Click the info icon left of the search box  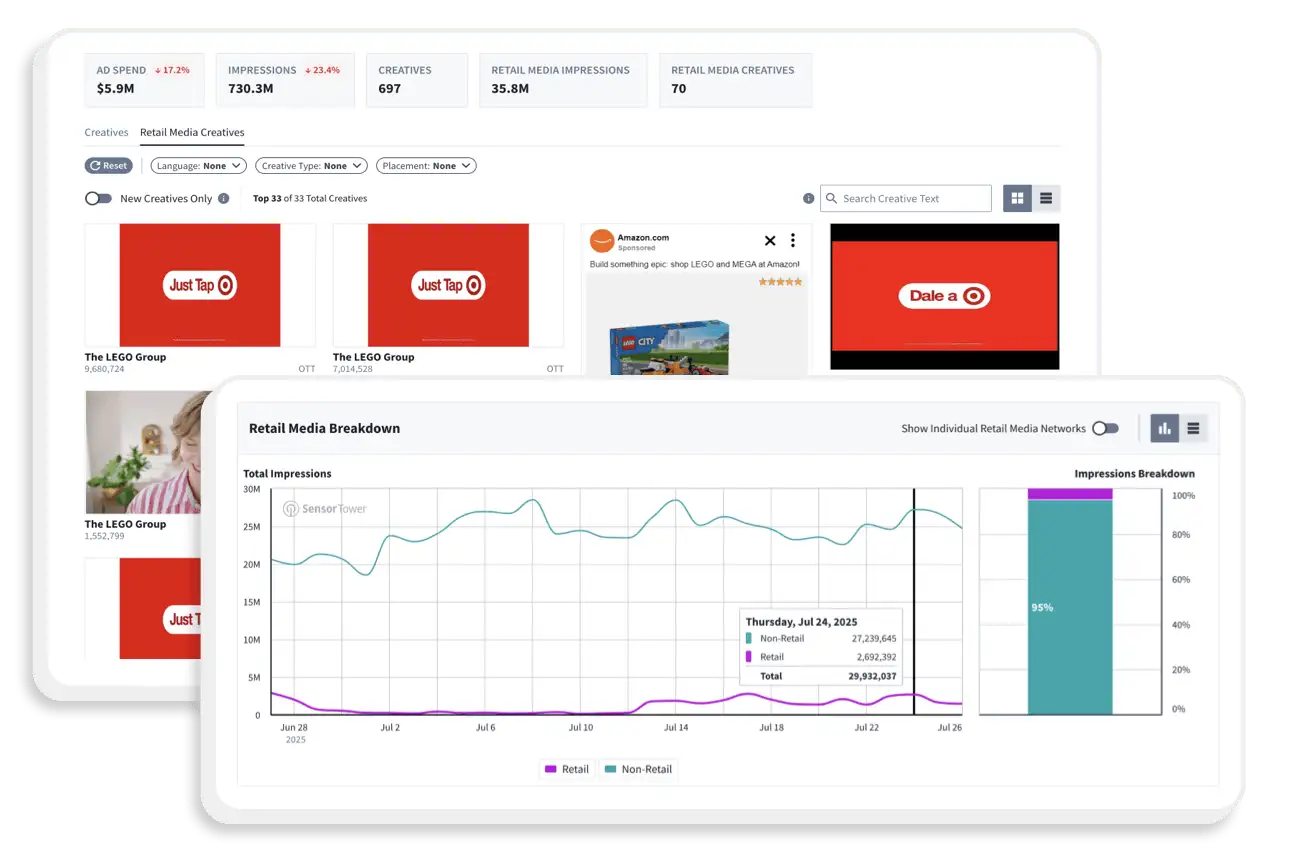pos(808,198)
